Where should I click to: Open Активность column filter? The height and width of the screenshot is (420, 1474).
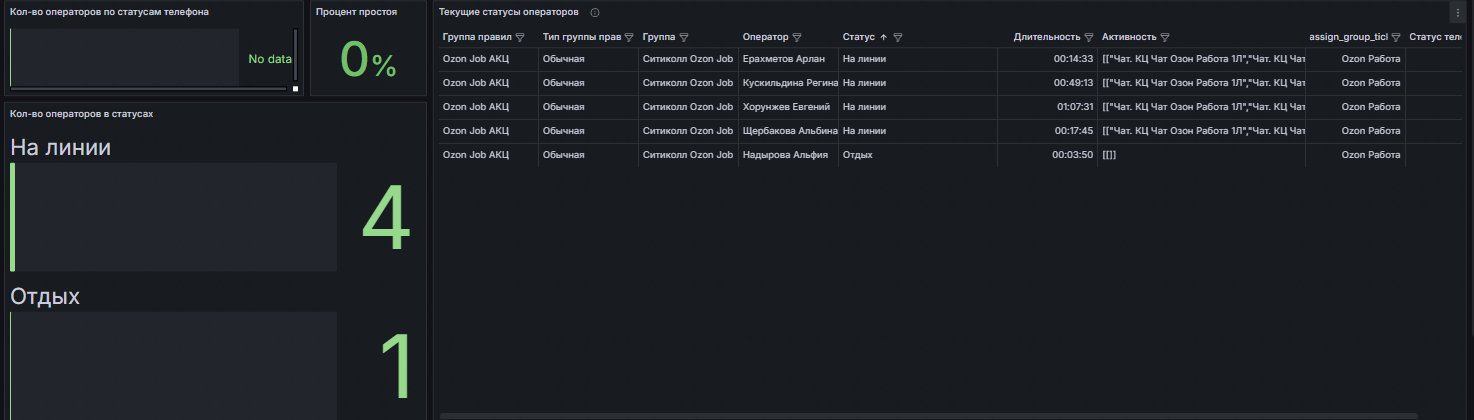[1165, 37]
